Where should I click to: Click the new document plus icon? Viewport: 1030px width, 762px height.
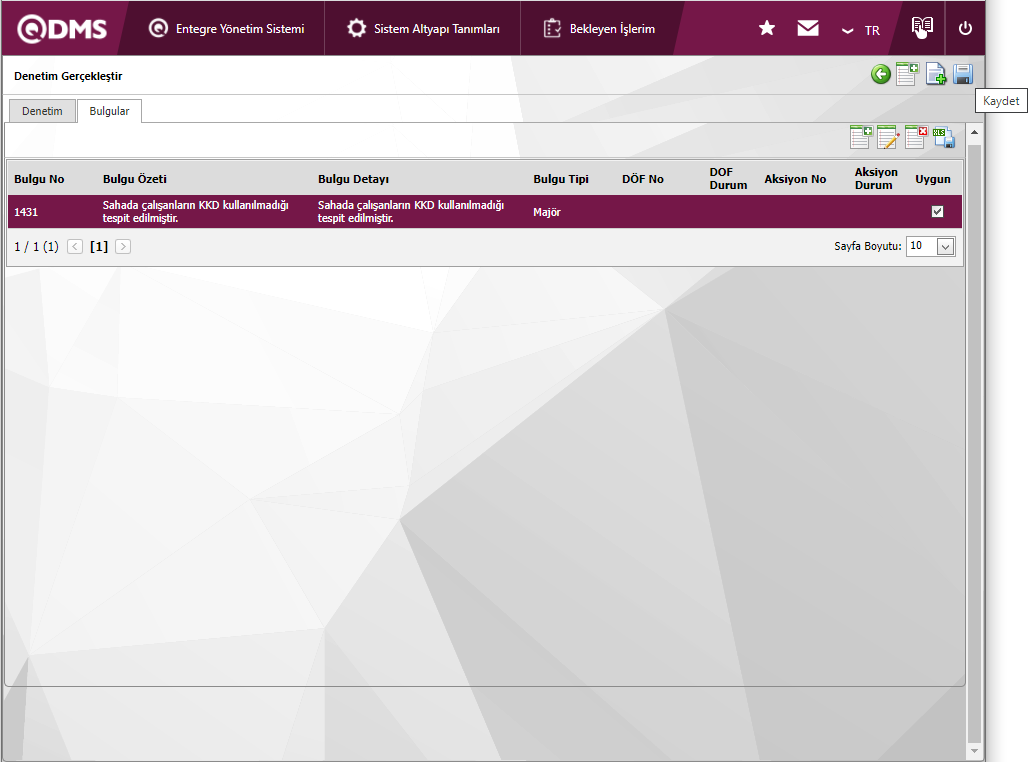935,74
